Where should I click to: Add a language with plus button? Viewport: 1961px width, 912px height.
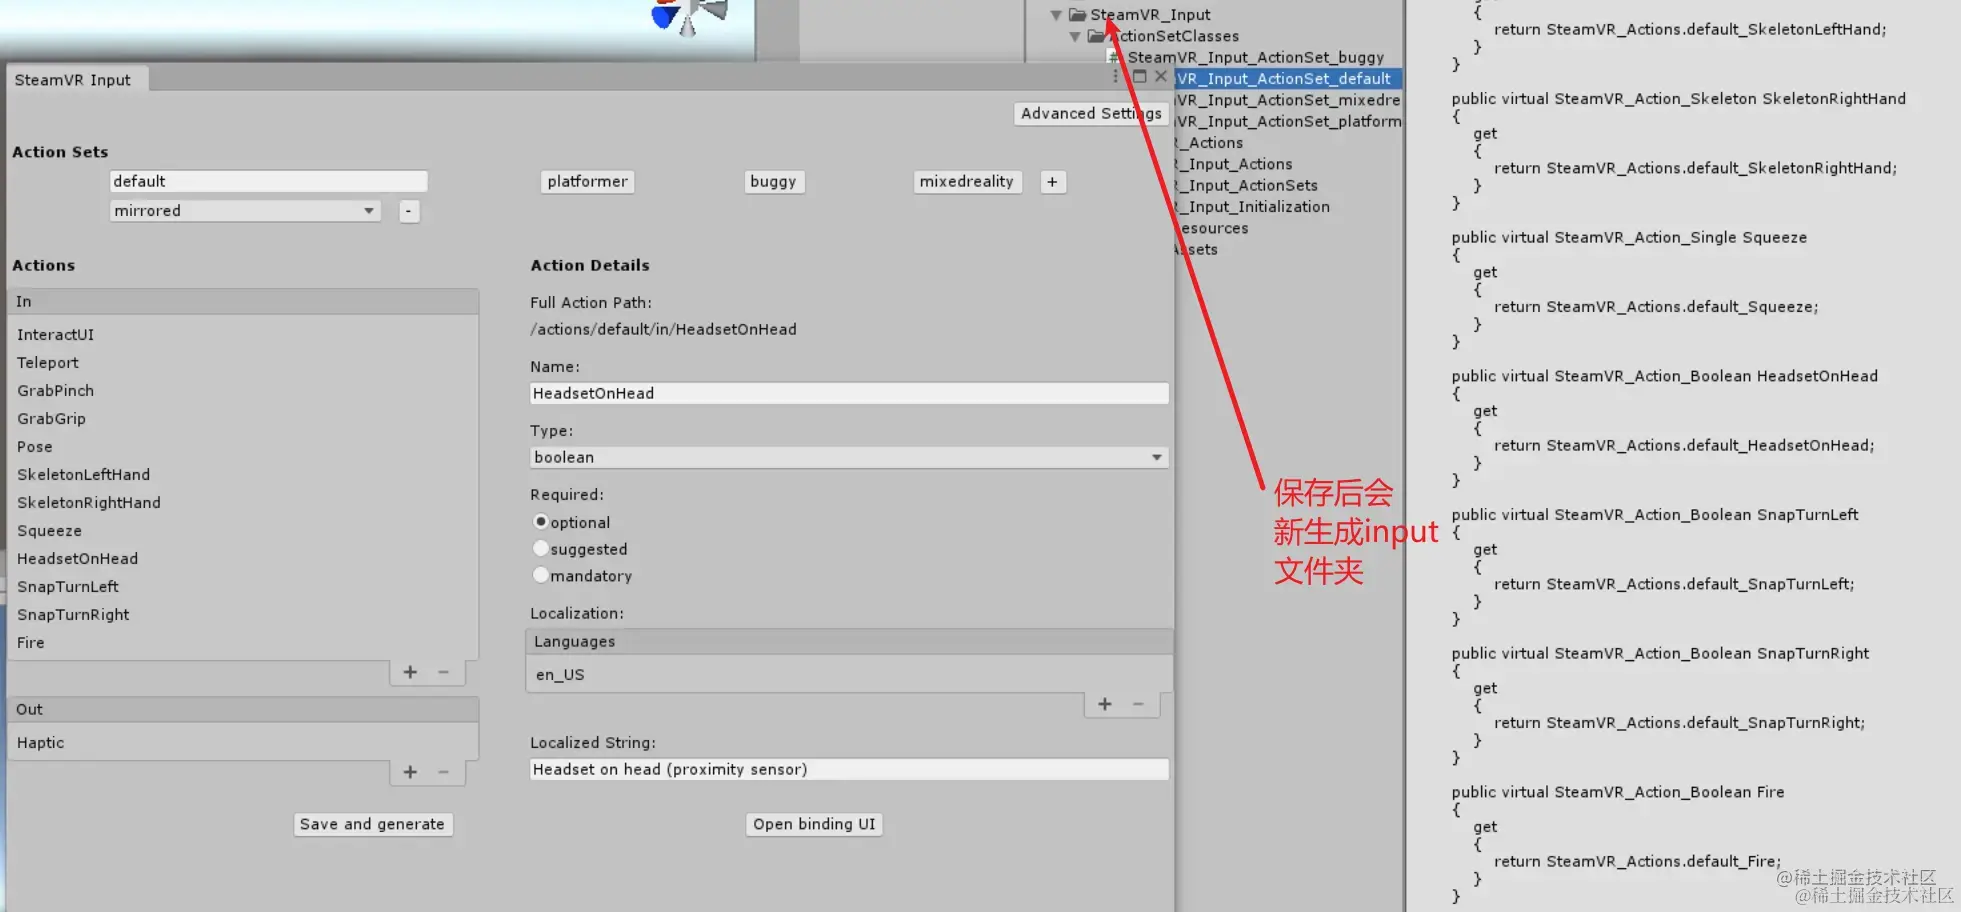click(1105, 705)
